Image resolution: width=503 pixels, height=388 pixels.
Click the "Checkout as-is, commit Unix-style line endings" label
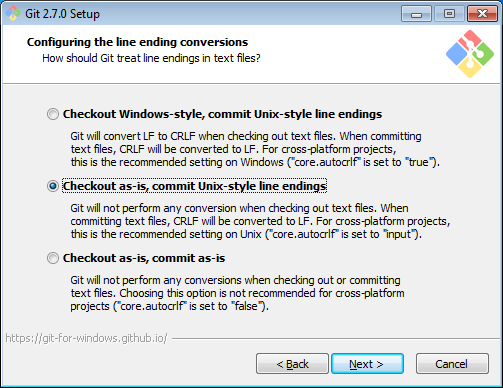pyautogui.click(x=194, y=186)
